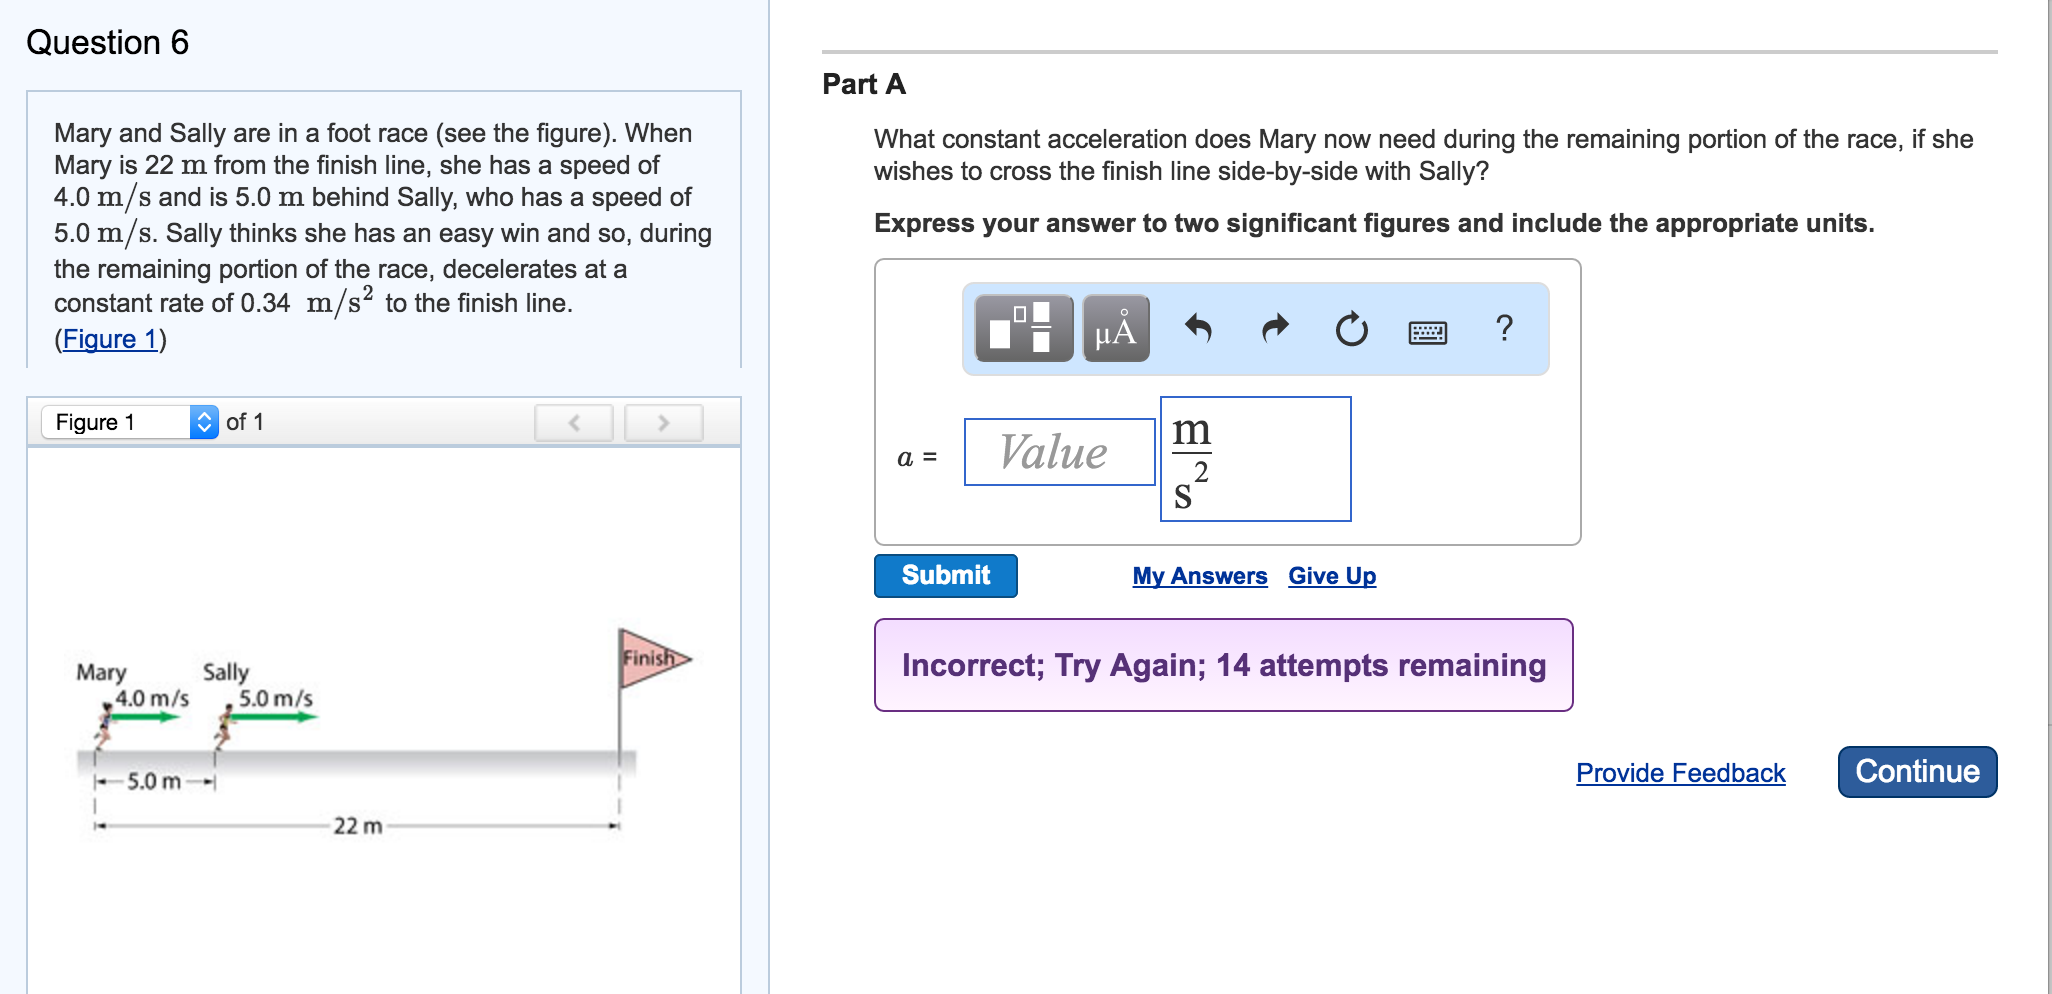Click the Finish flag in the figure
This screenshot has height=994, width=2052.
650,658
